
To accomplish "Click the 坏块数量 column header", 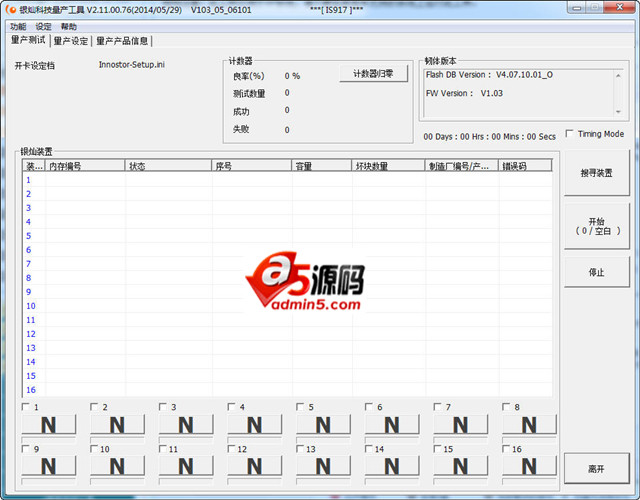I will click(x=388, y=166).
